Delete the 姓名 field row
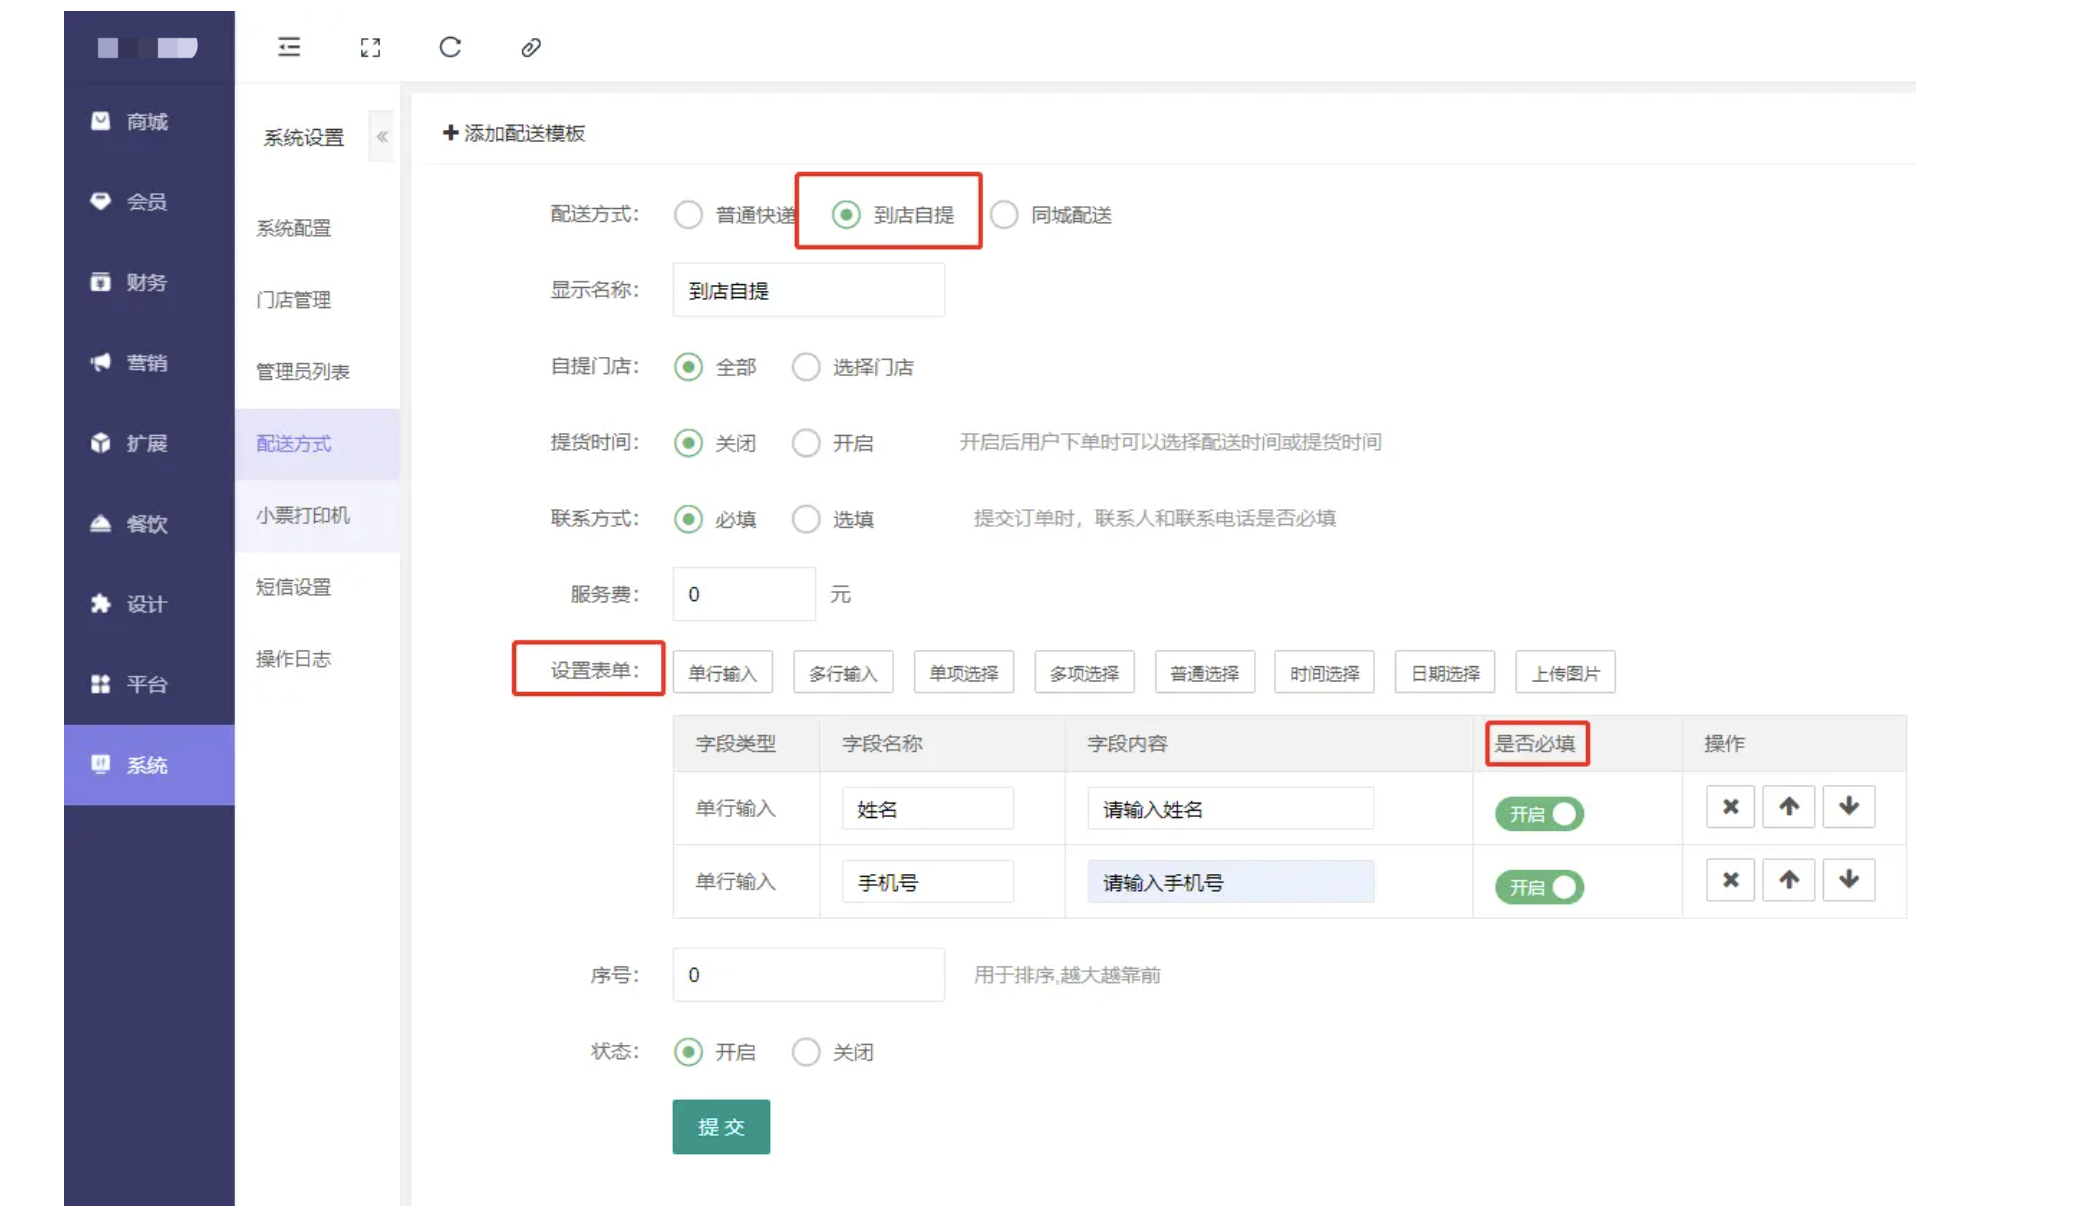 pyautogui.click(x=1730, y=807)
